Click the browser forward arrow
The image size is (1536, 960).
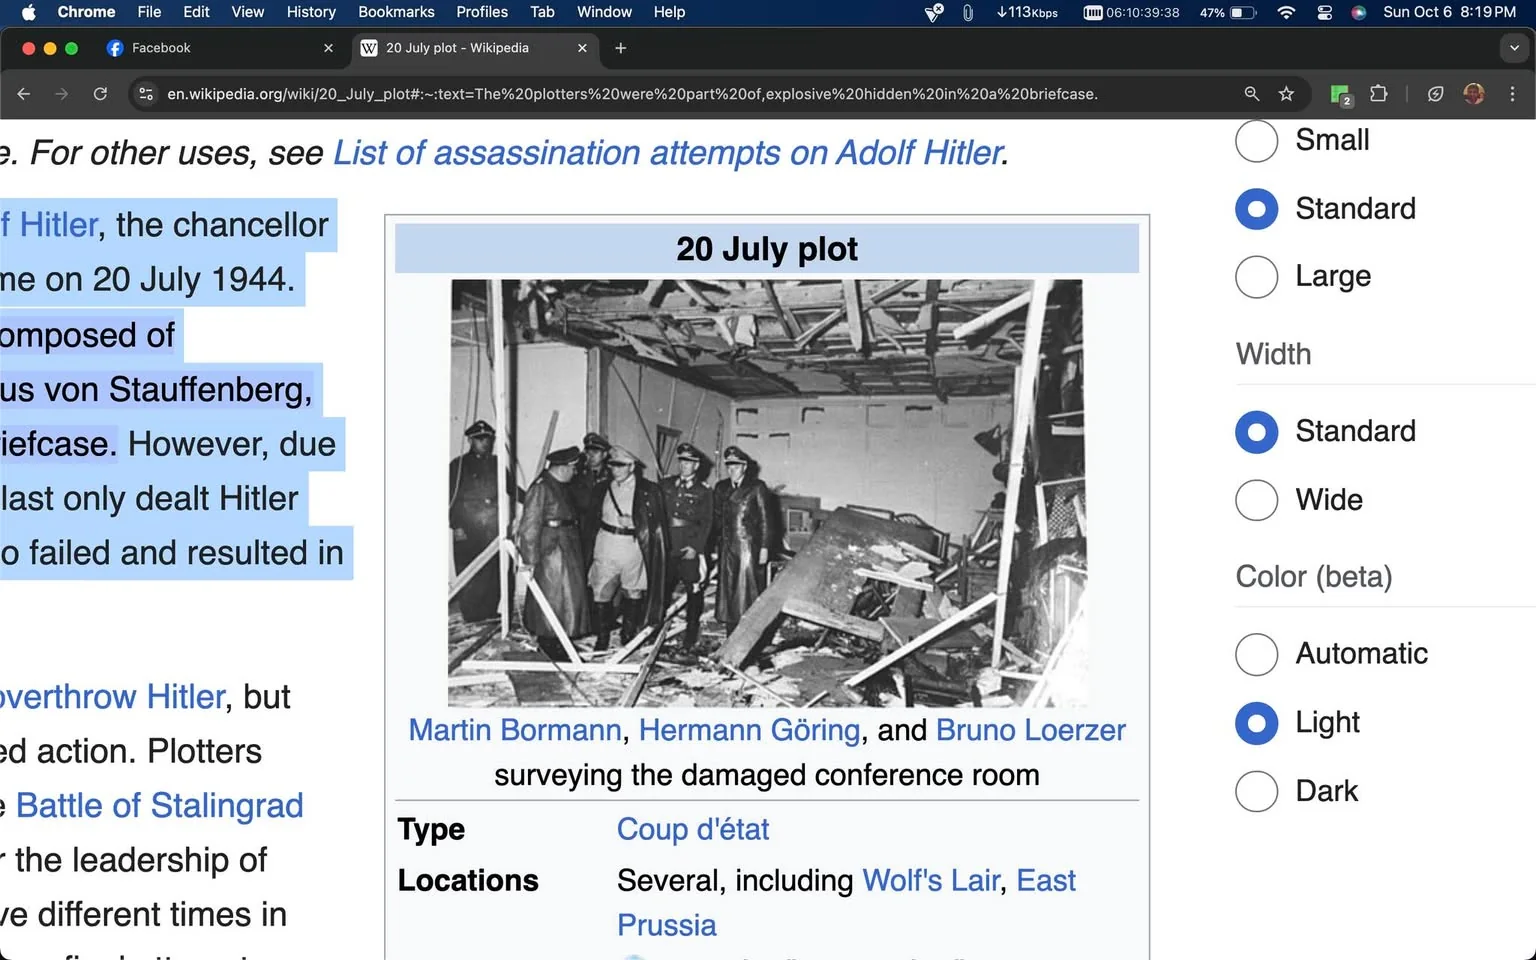click(x=62, y=94)
